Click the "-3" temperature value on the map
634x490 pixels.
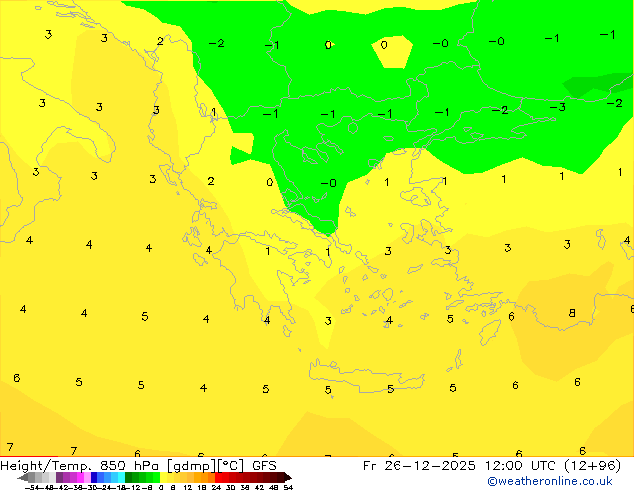(x=558, y=107)
